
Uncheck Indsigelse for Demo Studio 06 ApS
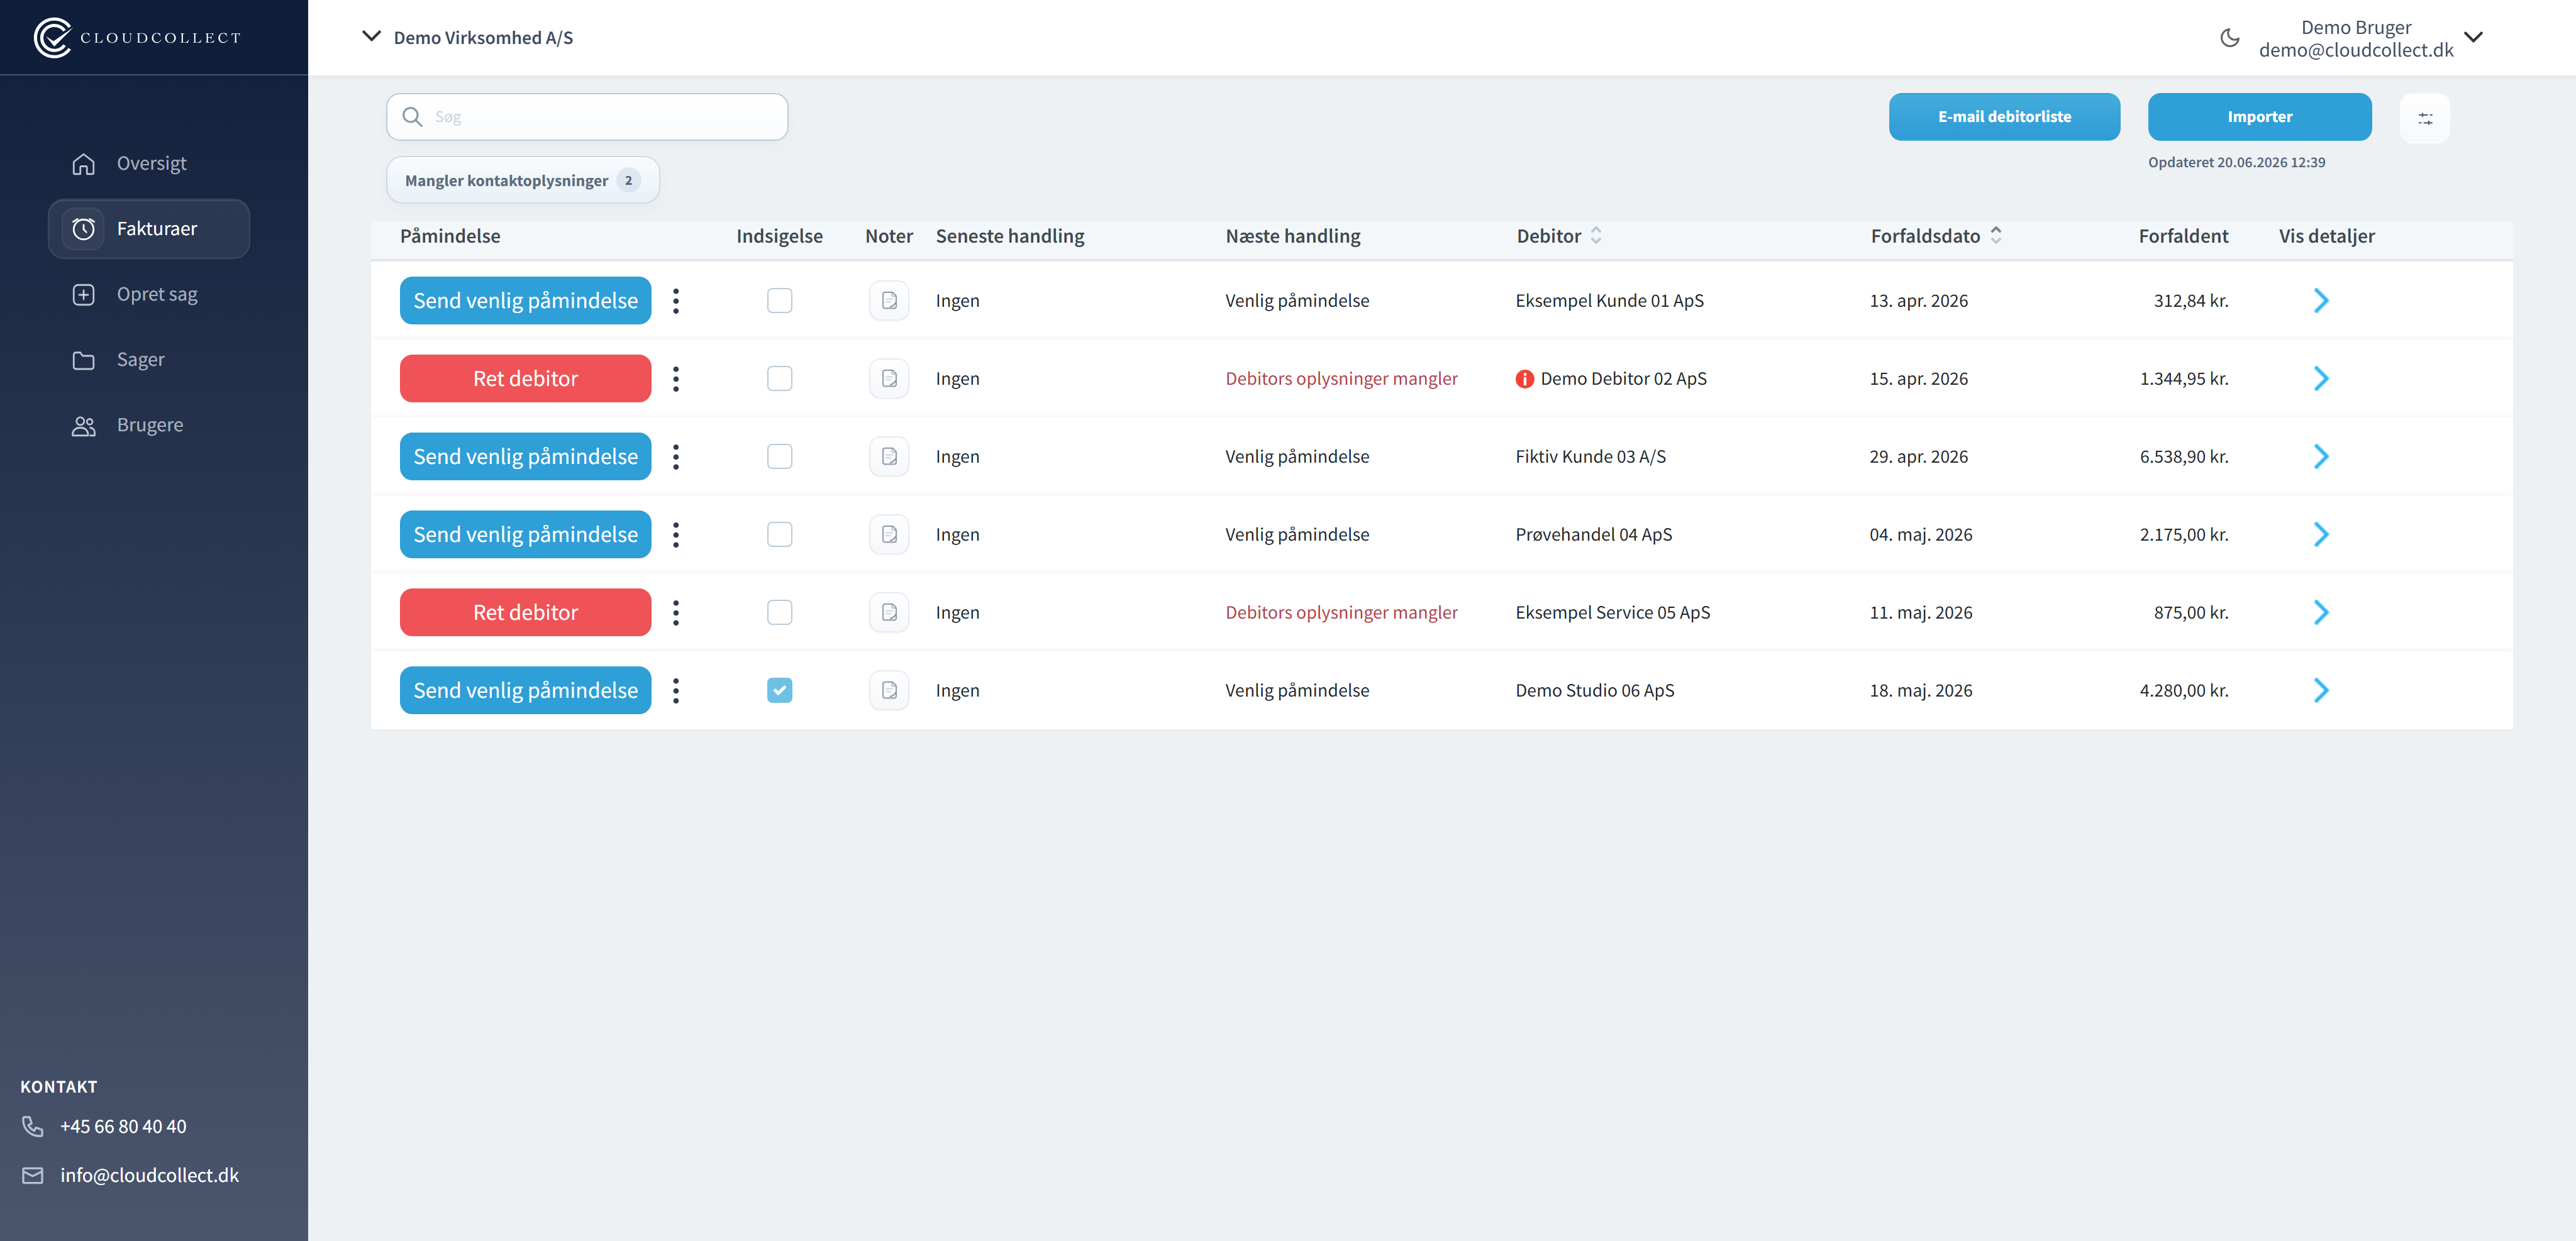click(x=779, y=691)
